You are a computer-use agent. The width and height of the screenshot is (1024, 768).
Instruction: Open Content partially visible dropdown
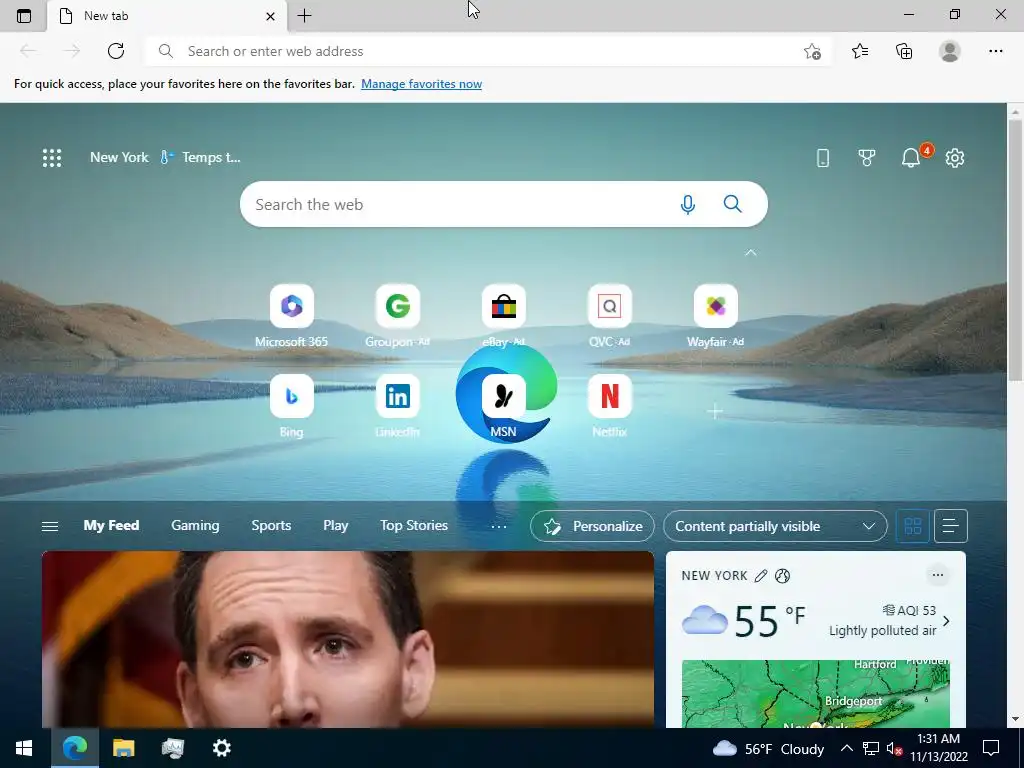[x=775, y=526]
